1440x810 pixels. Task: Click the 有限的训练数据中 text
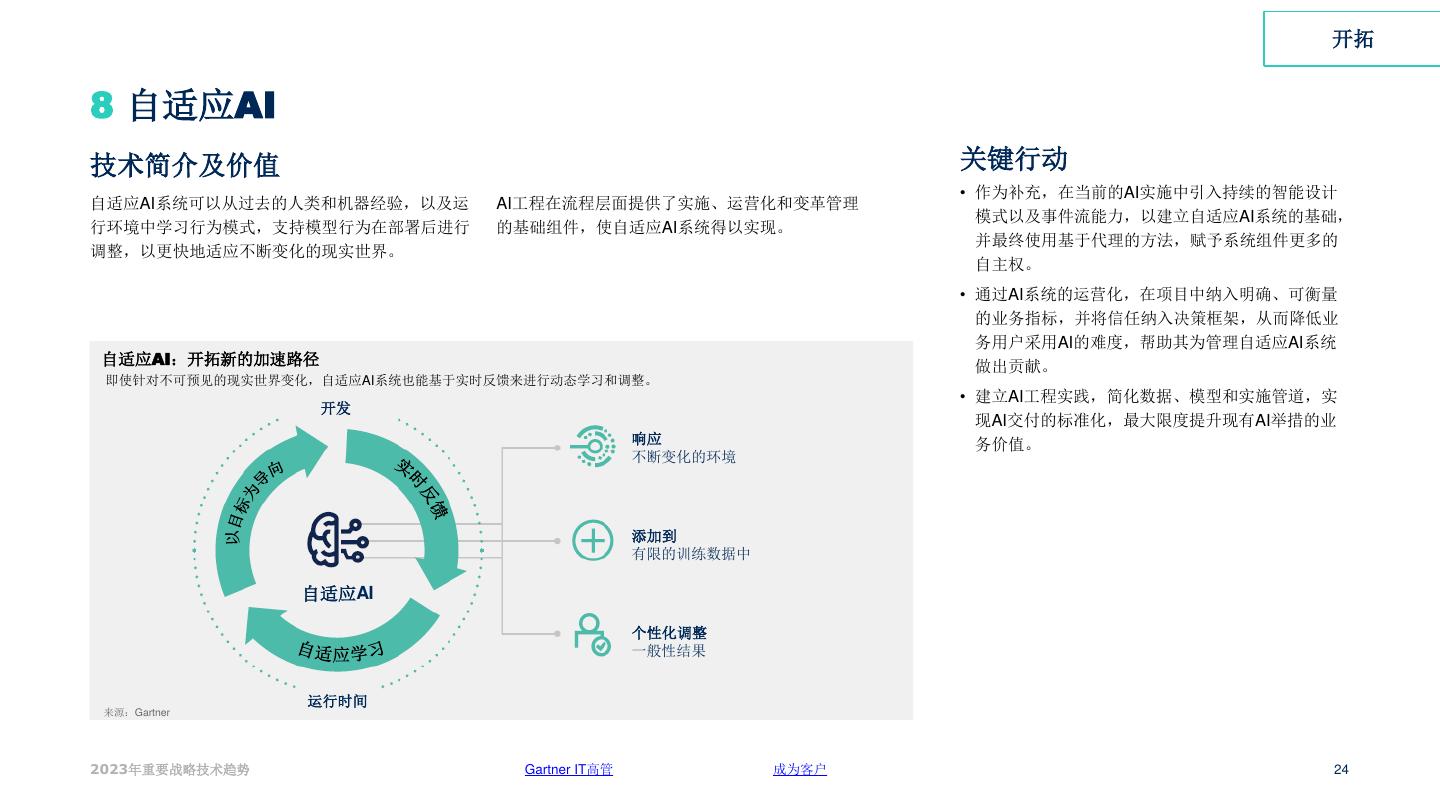(x=691, y=553)
